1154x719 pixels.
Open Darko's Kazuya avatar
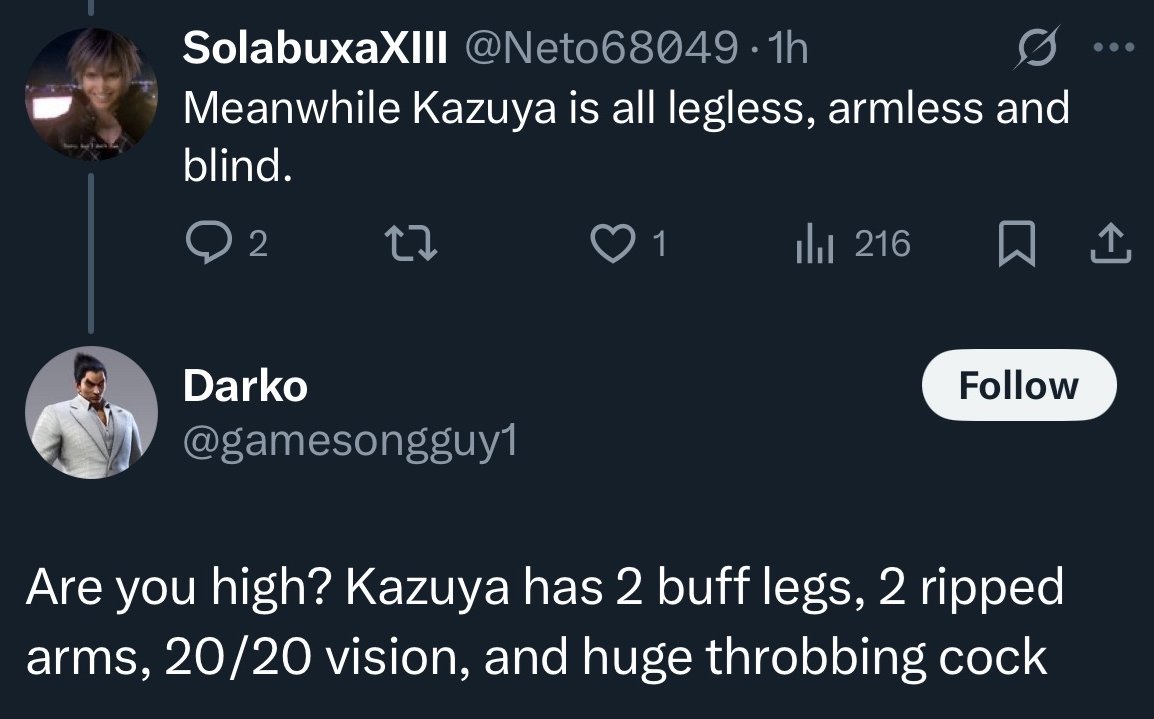pos(91,412)
